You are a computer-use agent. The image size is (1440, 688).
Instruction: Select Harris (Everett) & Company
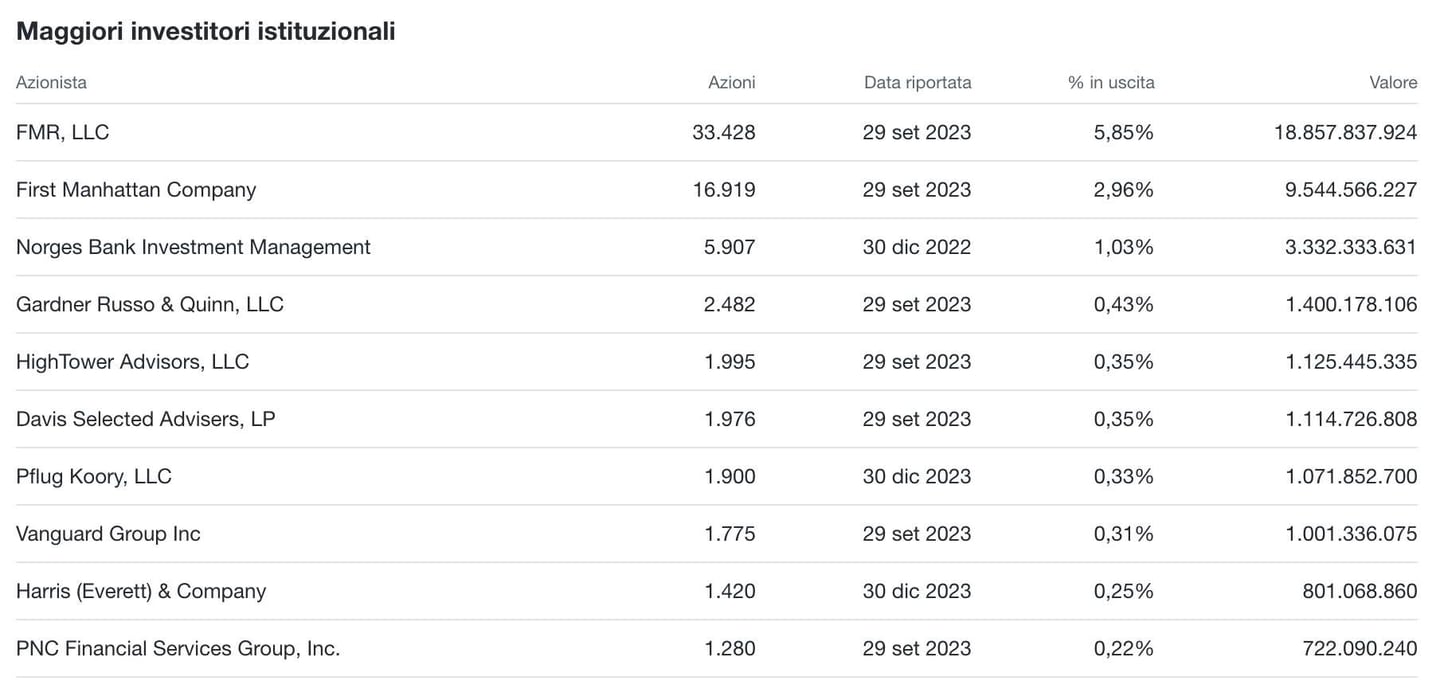(x=141, y=591)
